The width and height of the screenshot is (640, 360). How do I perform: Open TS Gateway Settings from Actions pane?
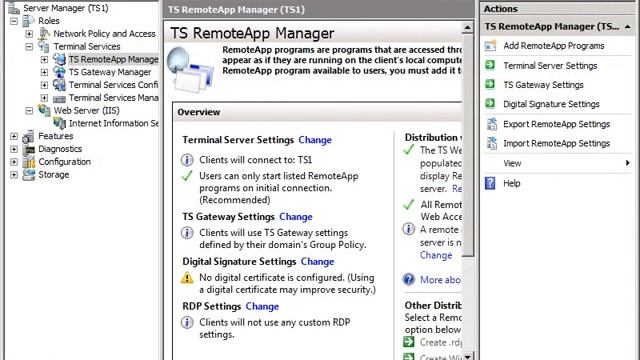[x=543, y=85]
